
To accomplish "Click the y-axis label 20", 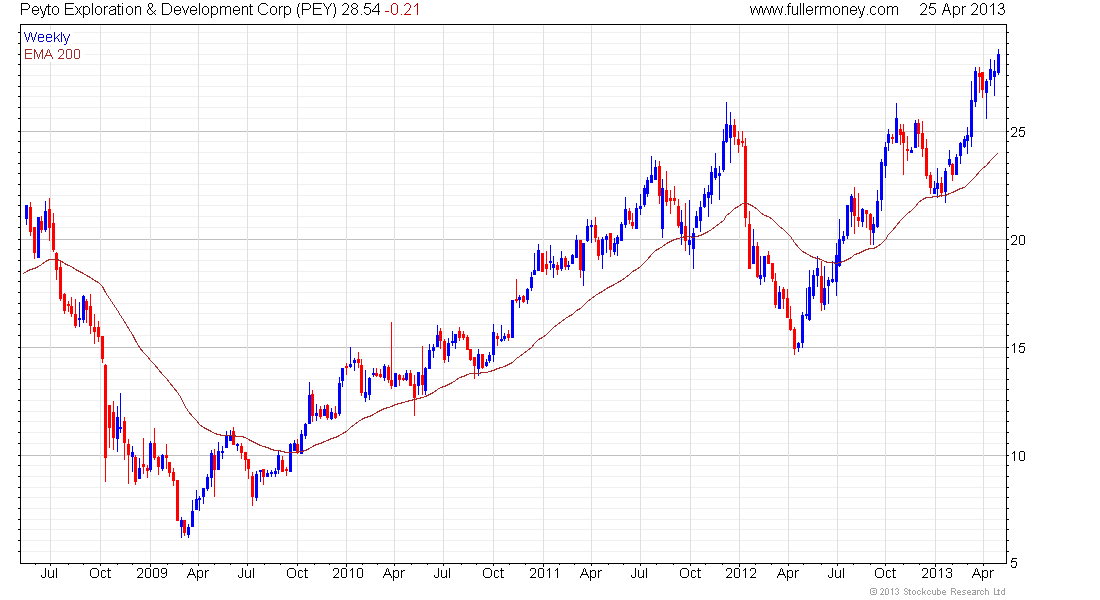I will pyautogui.click(x=1018, y=240).
